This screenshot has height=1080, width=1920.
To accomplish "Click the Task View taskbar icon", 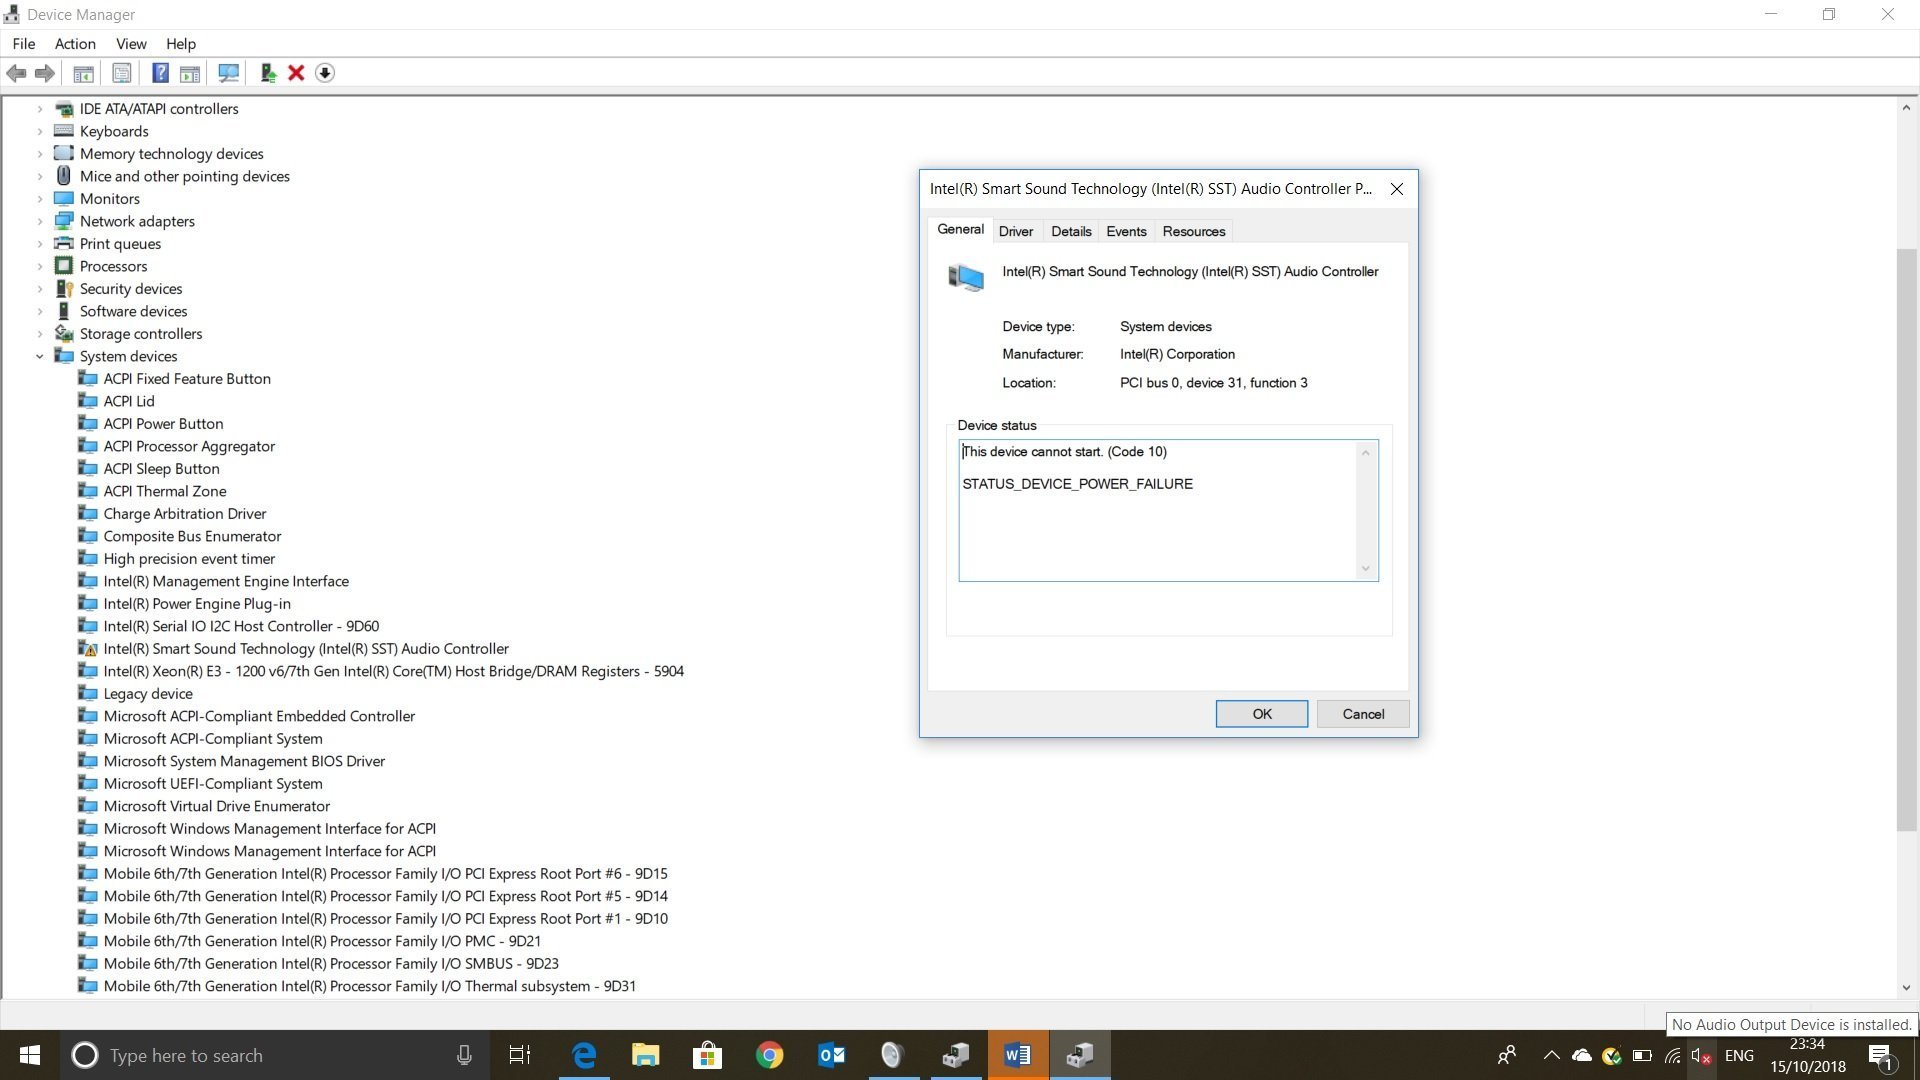I will tap(520, 1055).
